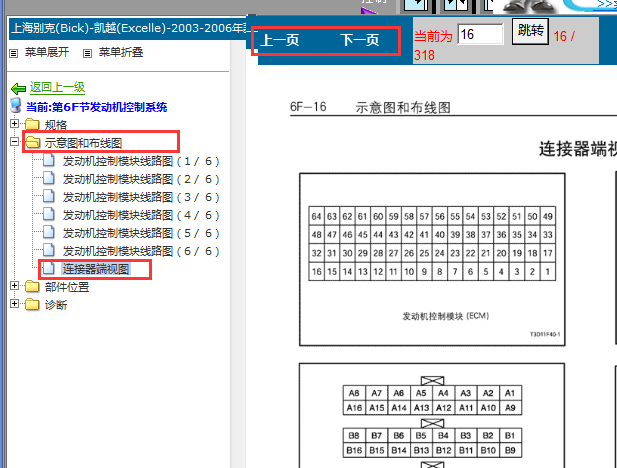Click the 规格 folder icon
Screen dimensions: 617x468
pyautogui.click(x=32, y=124)
